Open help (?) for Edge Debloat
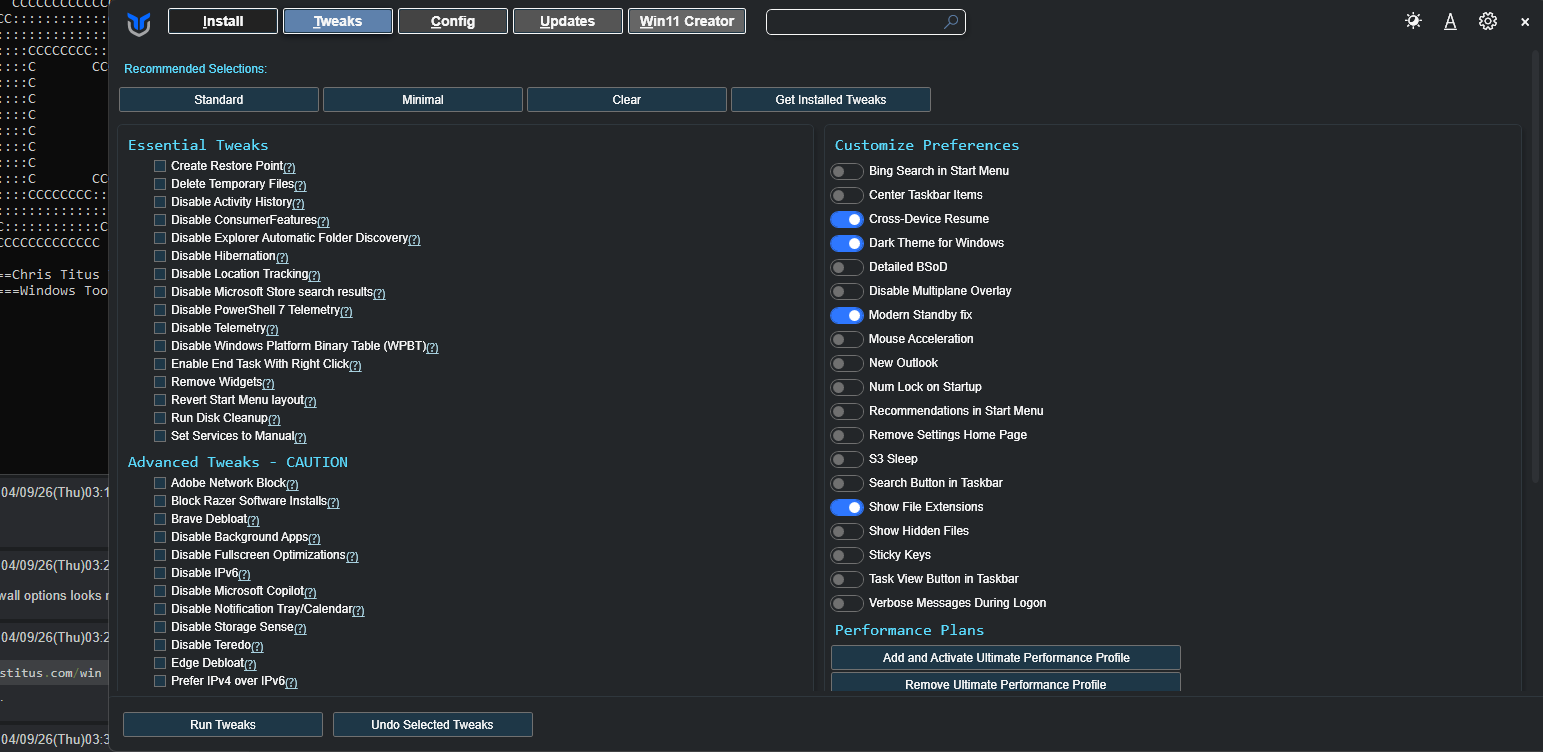 coord(250,664)
